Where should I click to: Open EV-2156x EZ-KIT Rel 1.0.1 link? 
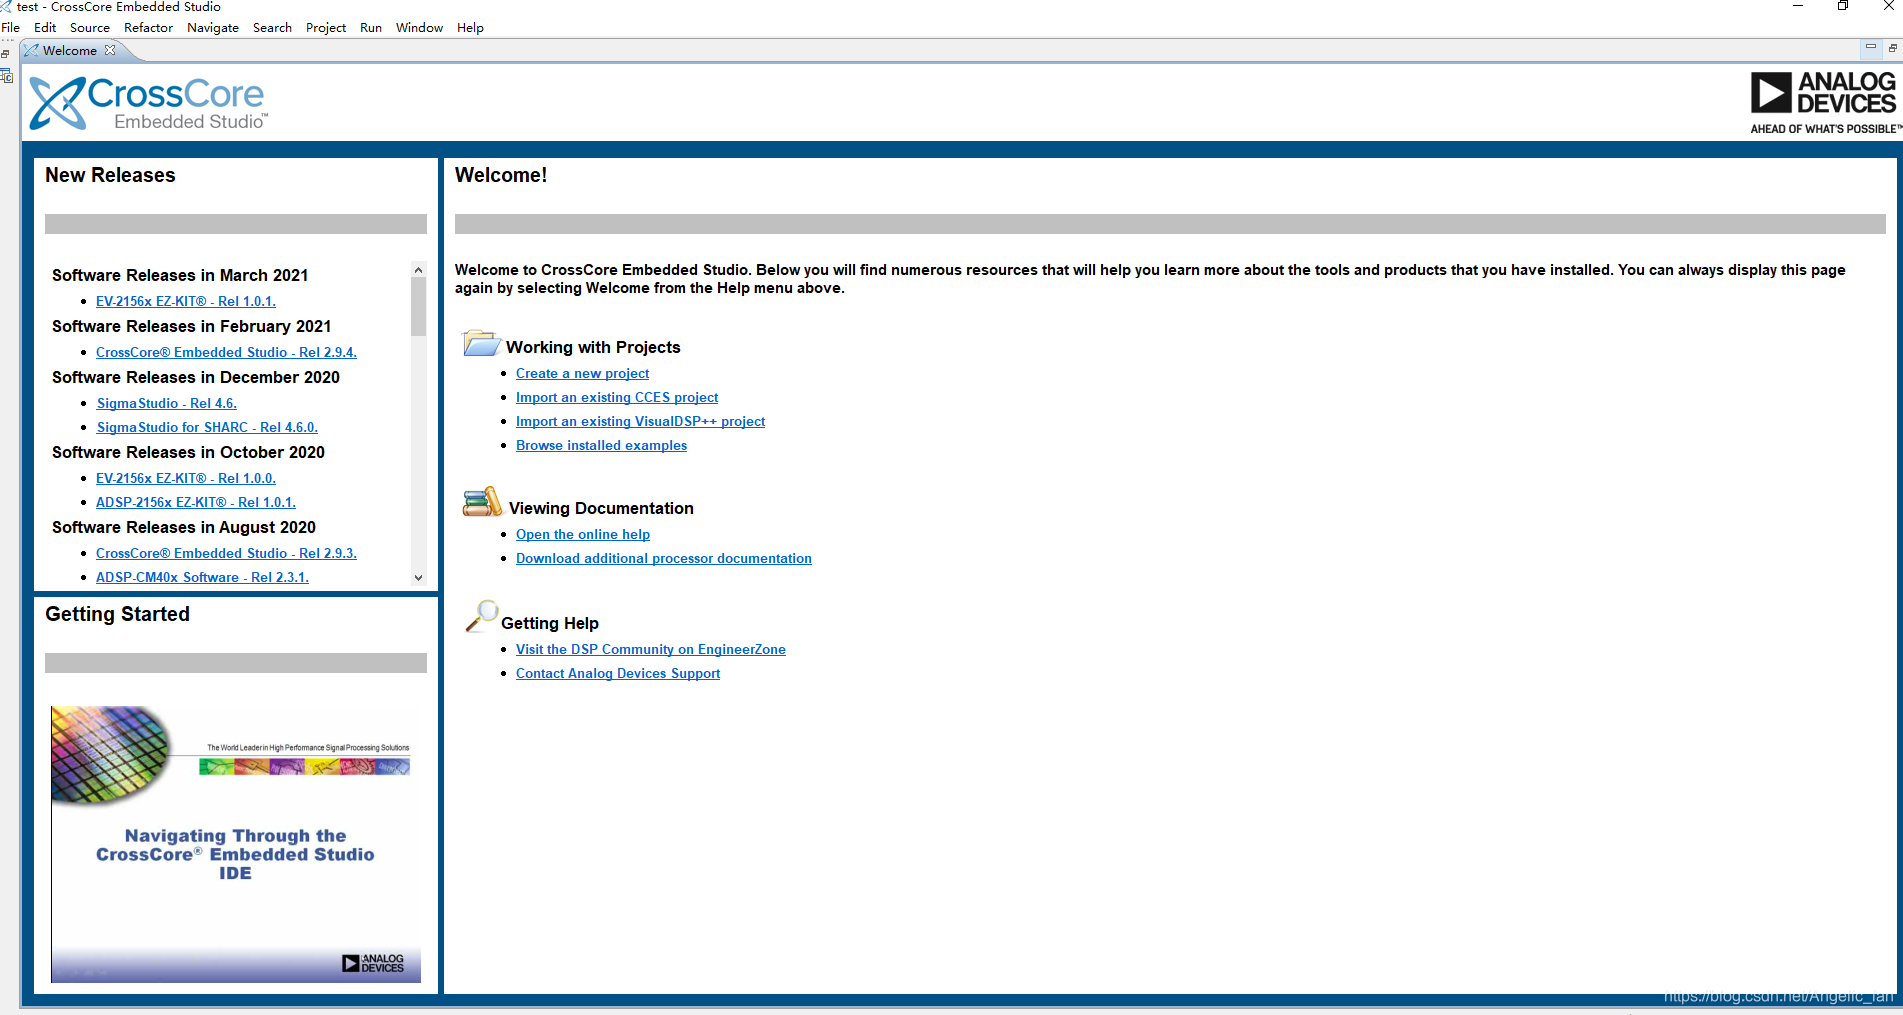point(186,301)
